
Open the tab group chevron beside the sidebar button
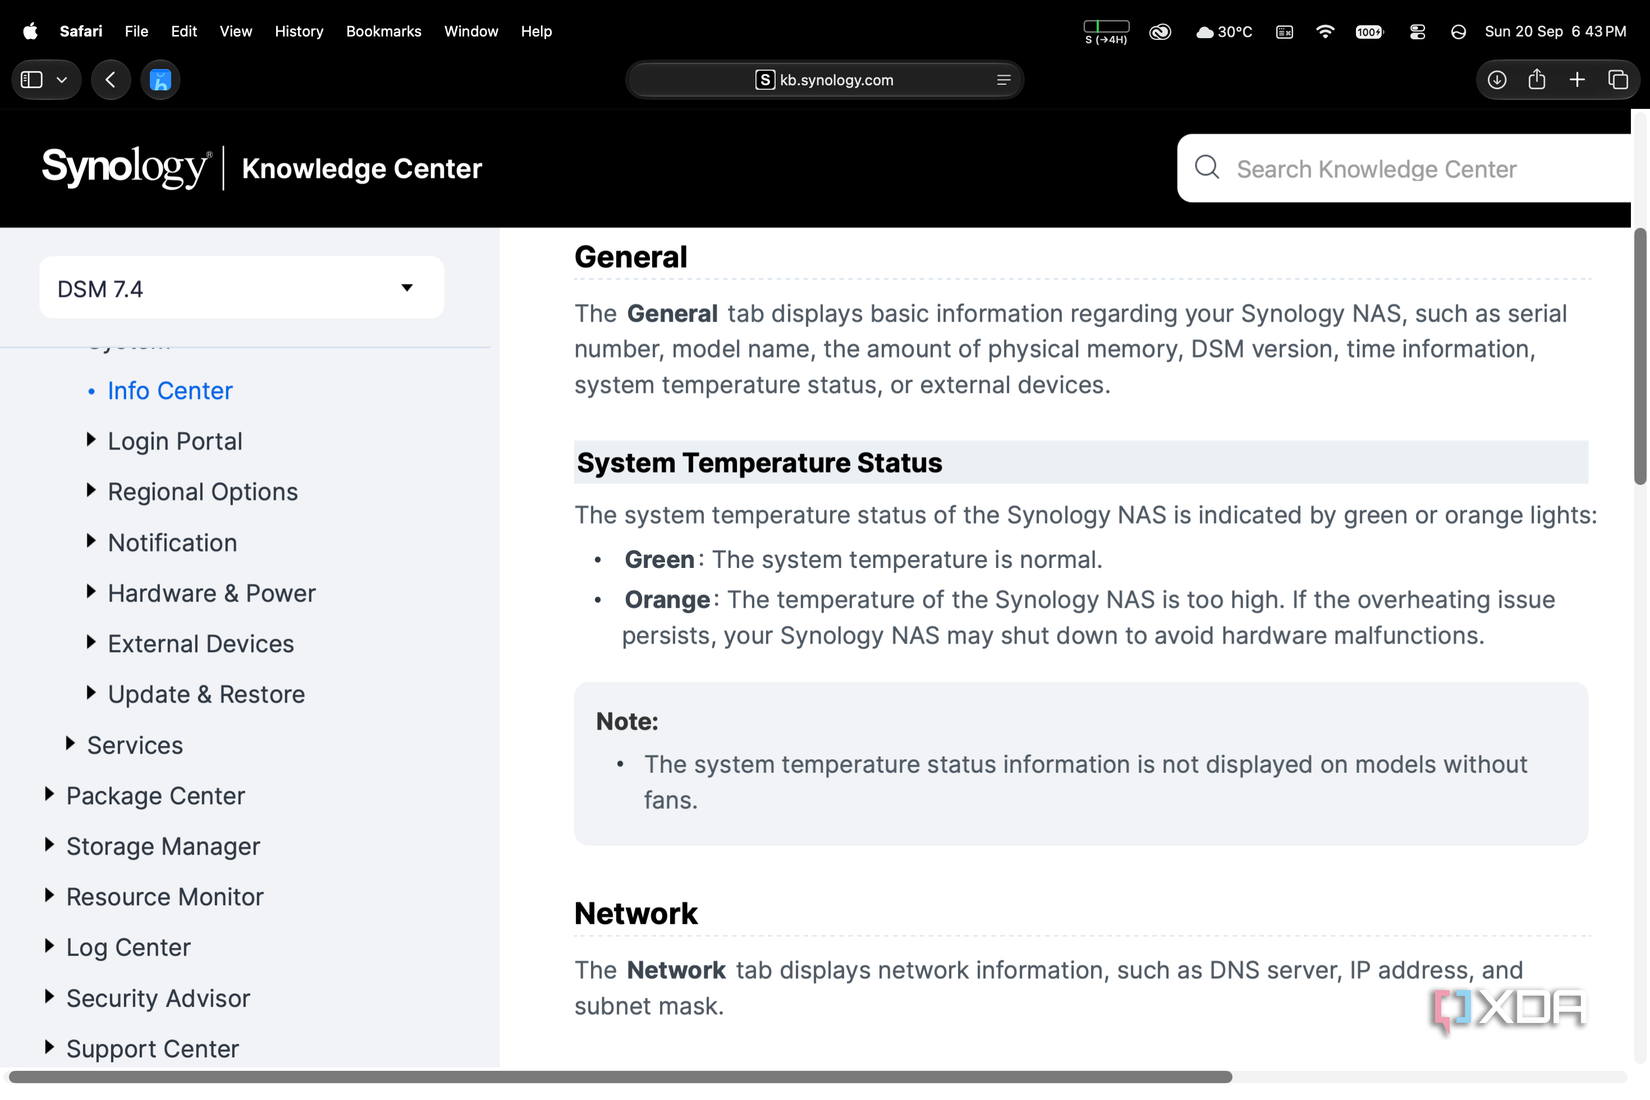coord(62,80)
